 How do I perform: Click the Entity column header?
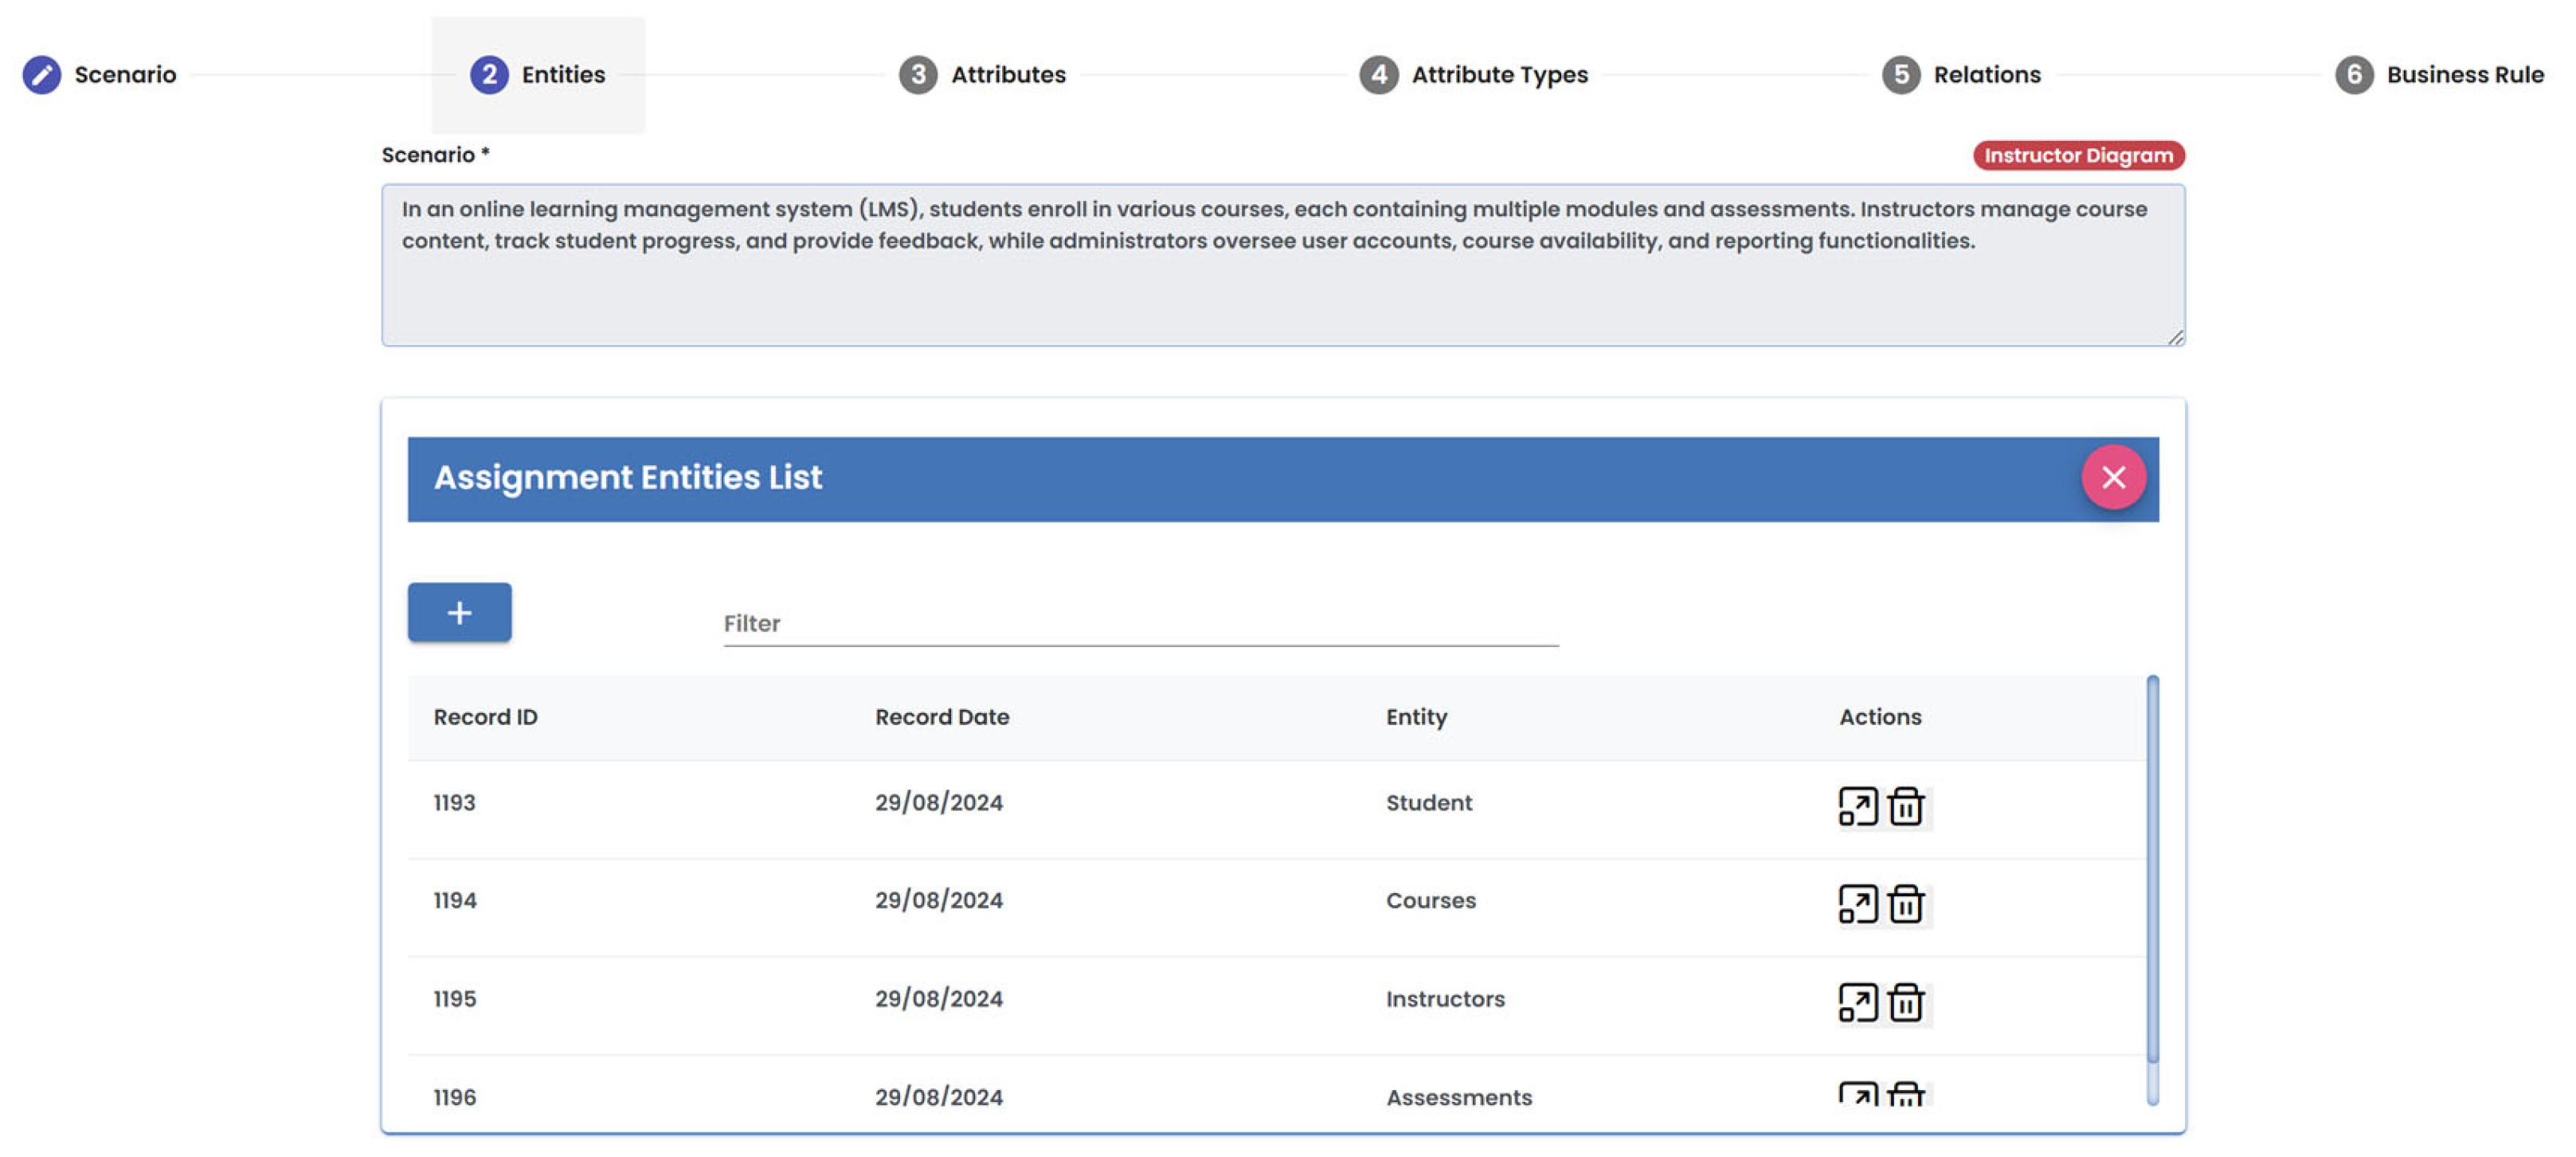point(1415,717)
